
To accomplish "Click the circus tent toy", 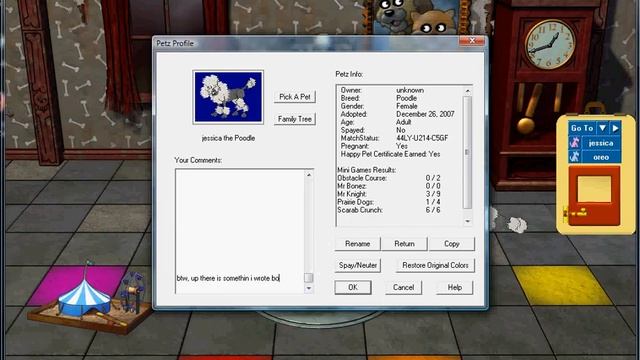I will coord(84,297).
